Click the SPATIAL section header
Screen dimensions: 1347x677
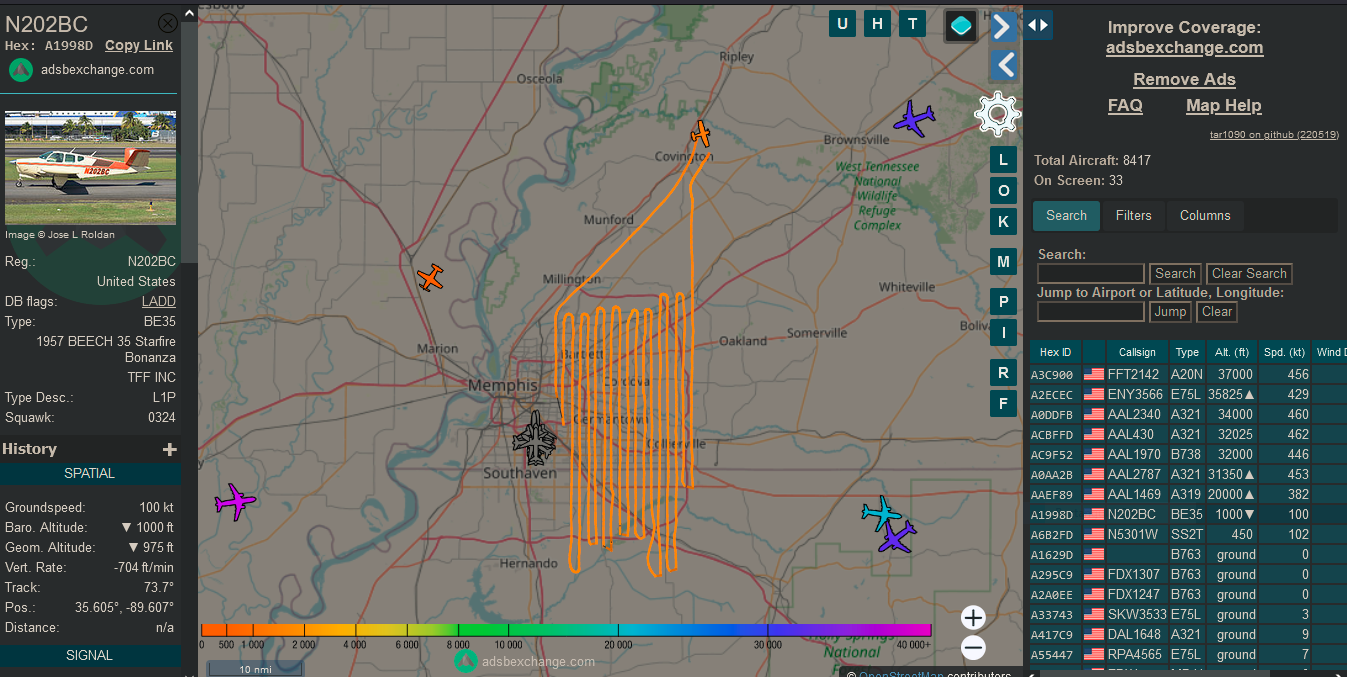(x=90, y=474)
